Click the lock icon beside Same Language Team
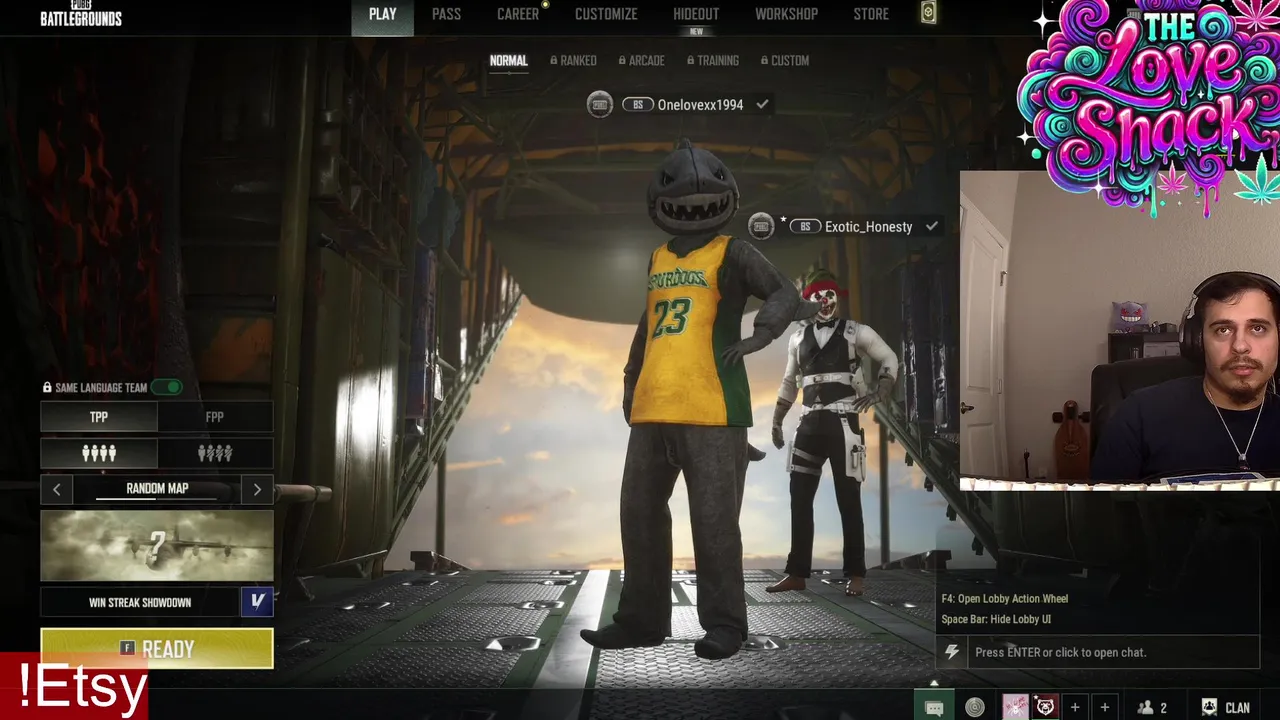The image size is (1280, 720). tap(47, 387)
